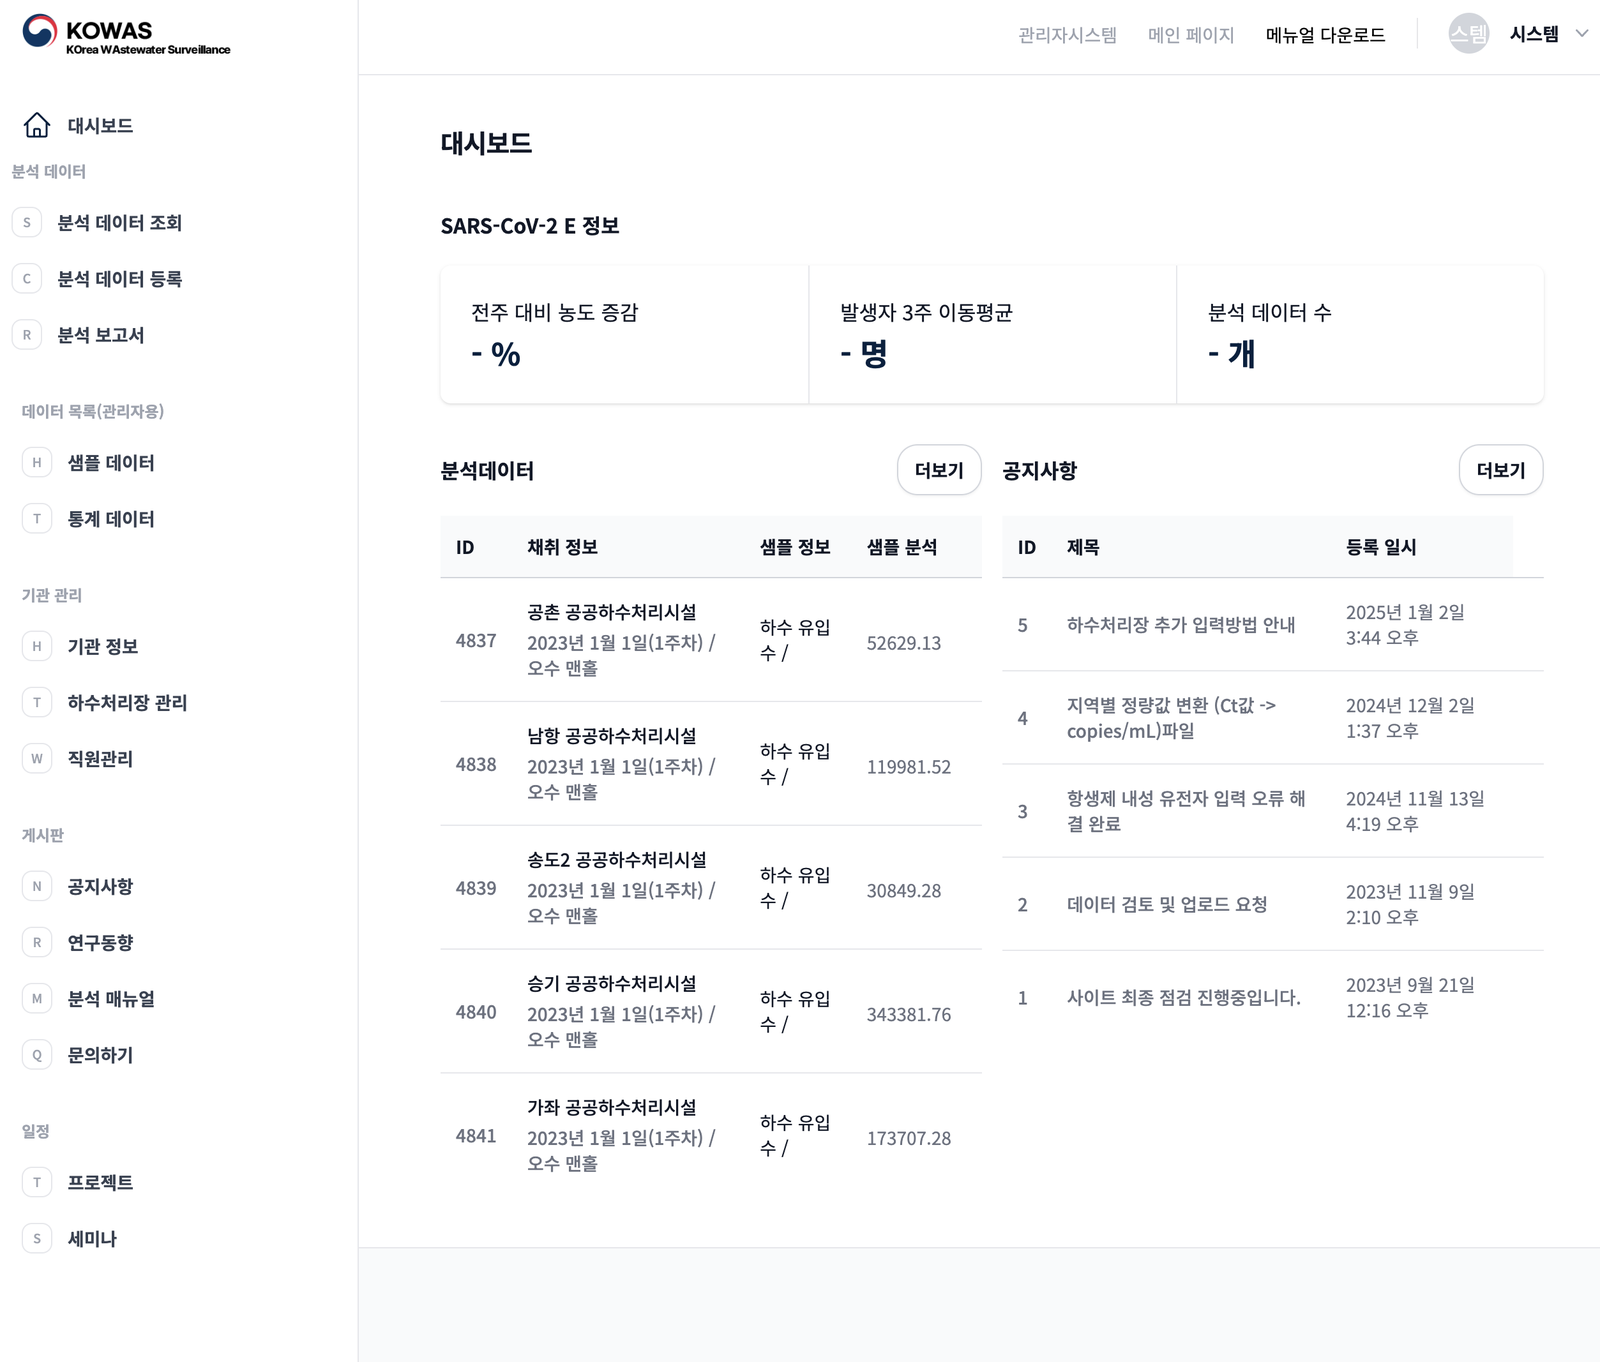Click the M badge beside 분석 매뉴얼
This screenshot has height=1362, width=1600.
[x=37, y=999]
